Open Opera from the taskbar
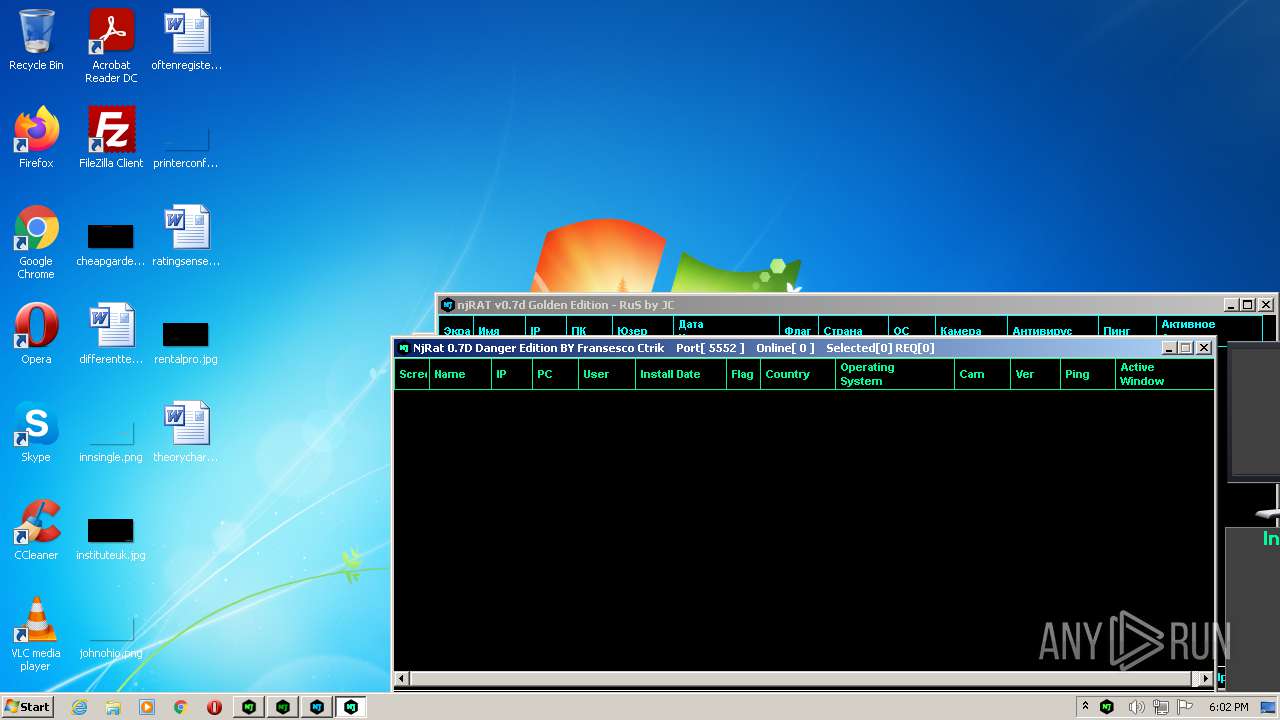The height and width of the screenshot is (720, 1280). (x=214, y=707)
